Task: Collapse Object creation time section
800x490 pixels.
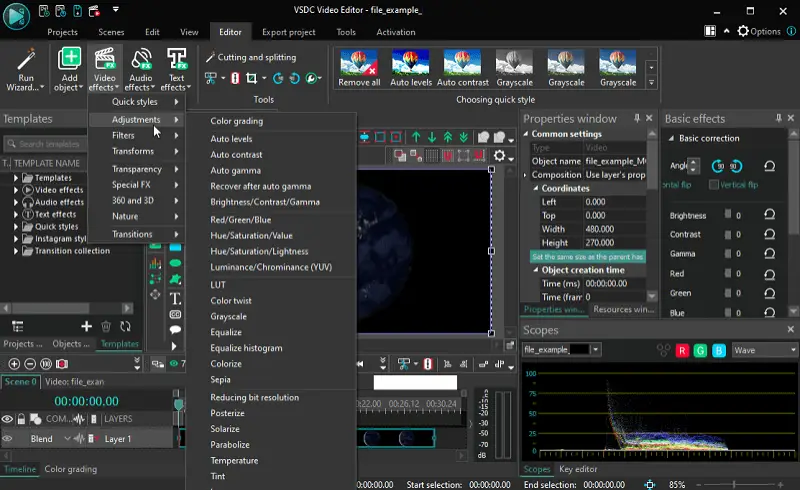Action: pyautogui.click(x=536, y=270)
